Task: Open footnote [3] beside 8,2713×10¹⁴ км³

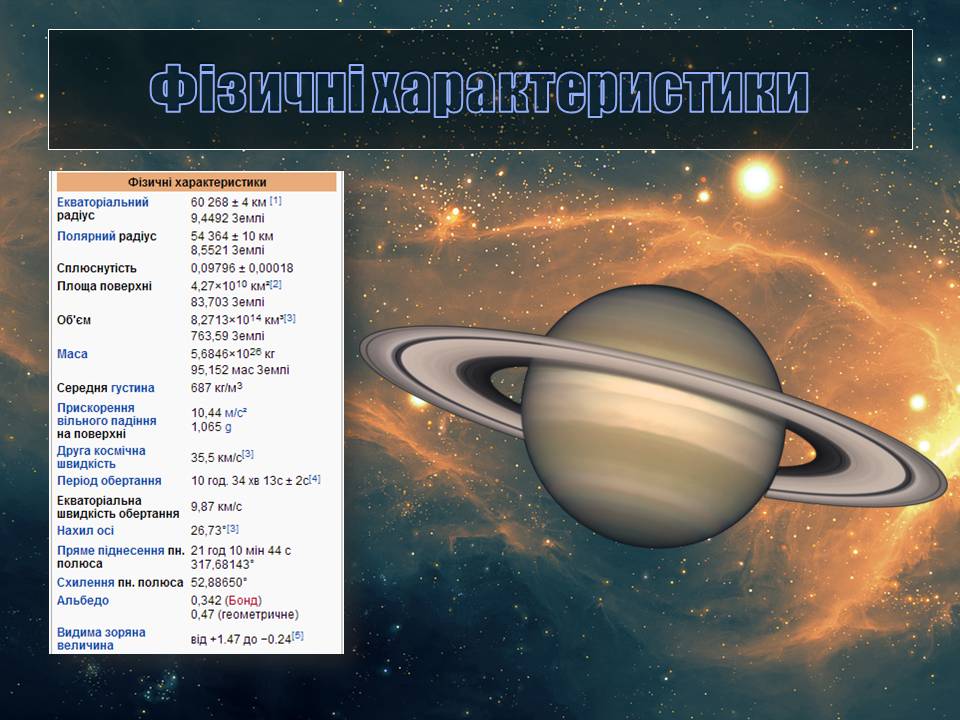Action: pyautogui.click(x=290, y=318)
